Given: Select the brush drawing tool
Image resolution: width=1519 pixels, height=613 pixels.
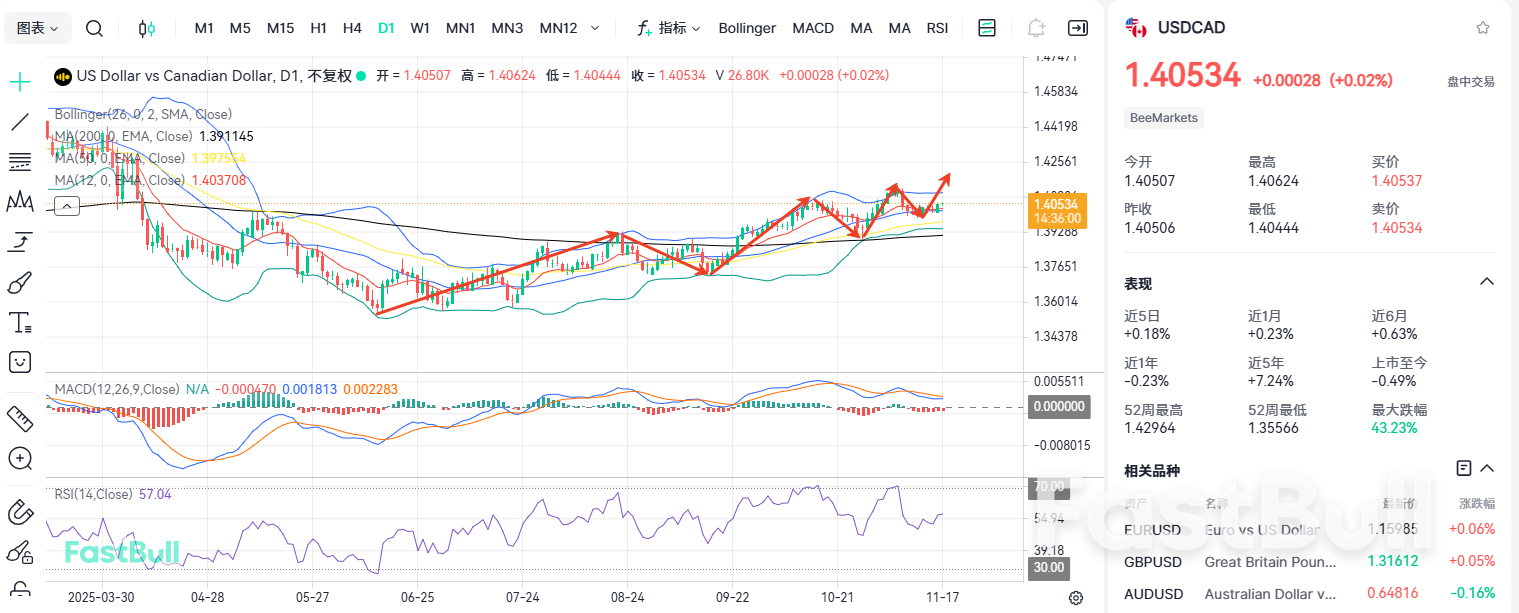Looking at the screenshot, I should [x=19, y=281].
